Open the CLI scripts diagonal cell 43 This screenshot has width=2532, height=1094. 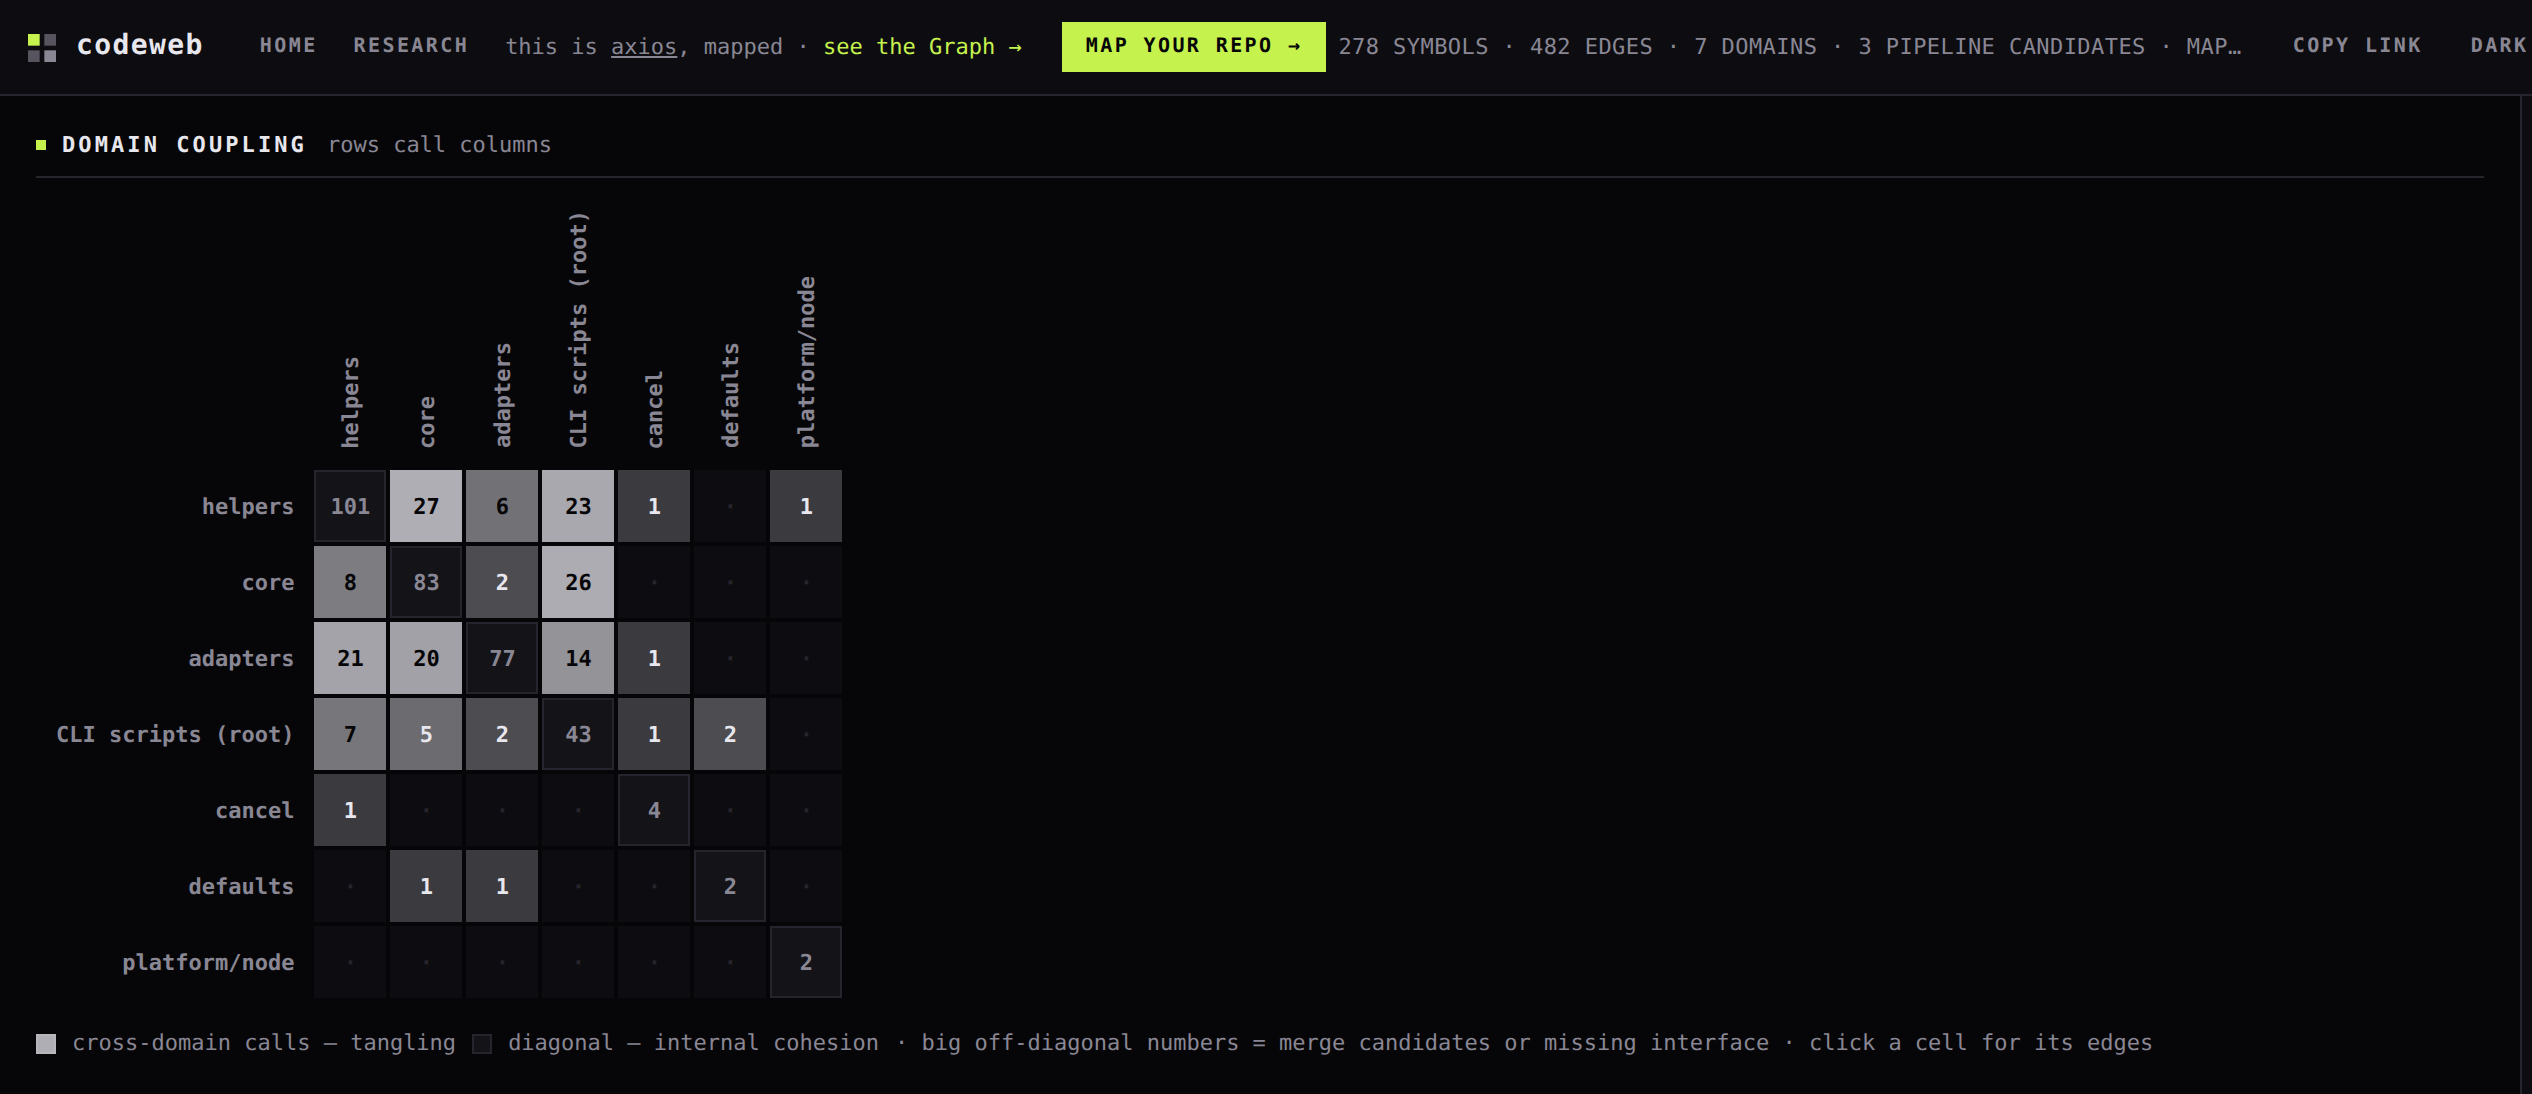tap(578, 734)
